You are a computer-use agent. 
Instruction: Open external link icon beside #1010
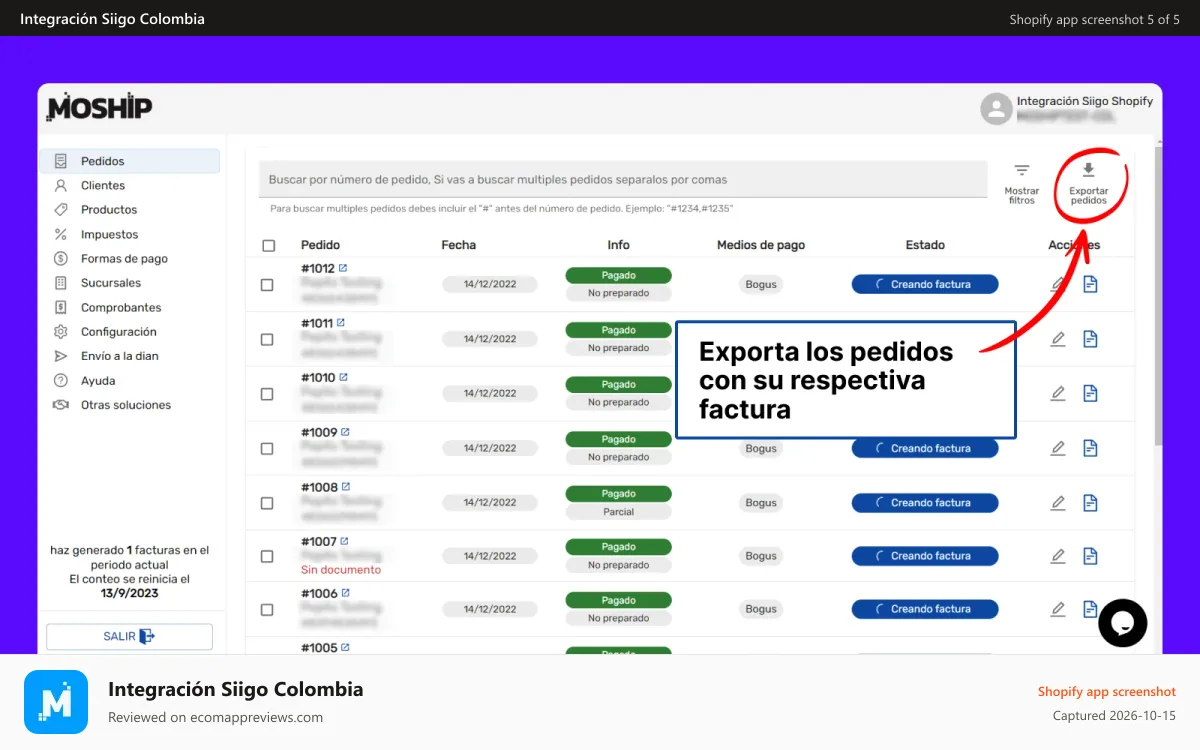[344, 377]
